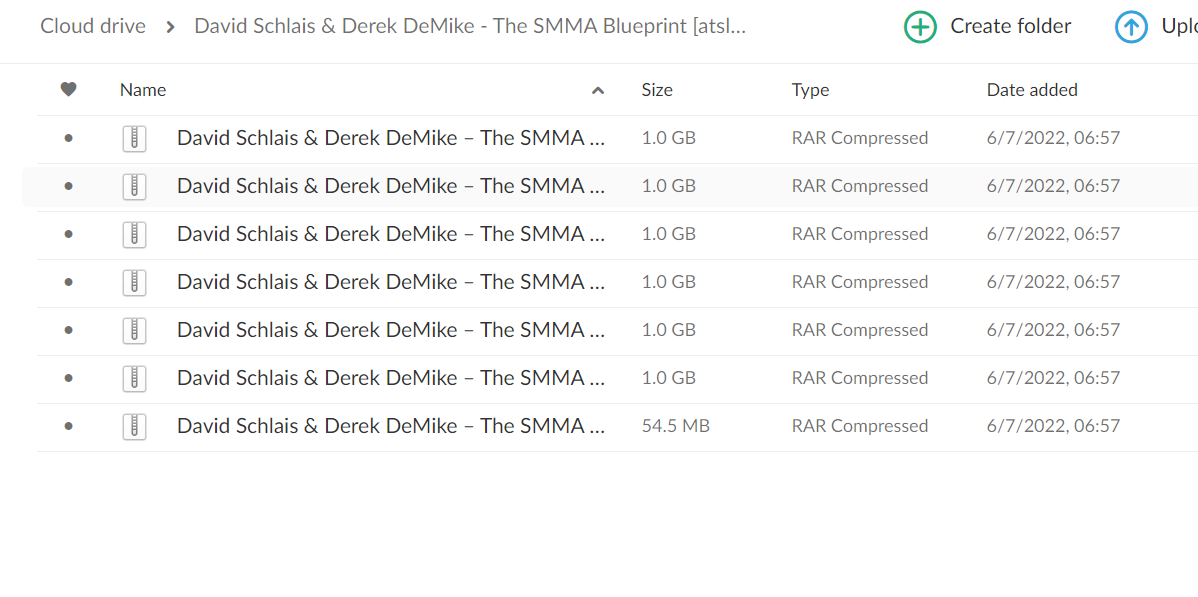
Task: Sort the list by the Date added header
Action: point(1032,90)
